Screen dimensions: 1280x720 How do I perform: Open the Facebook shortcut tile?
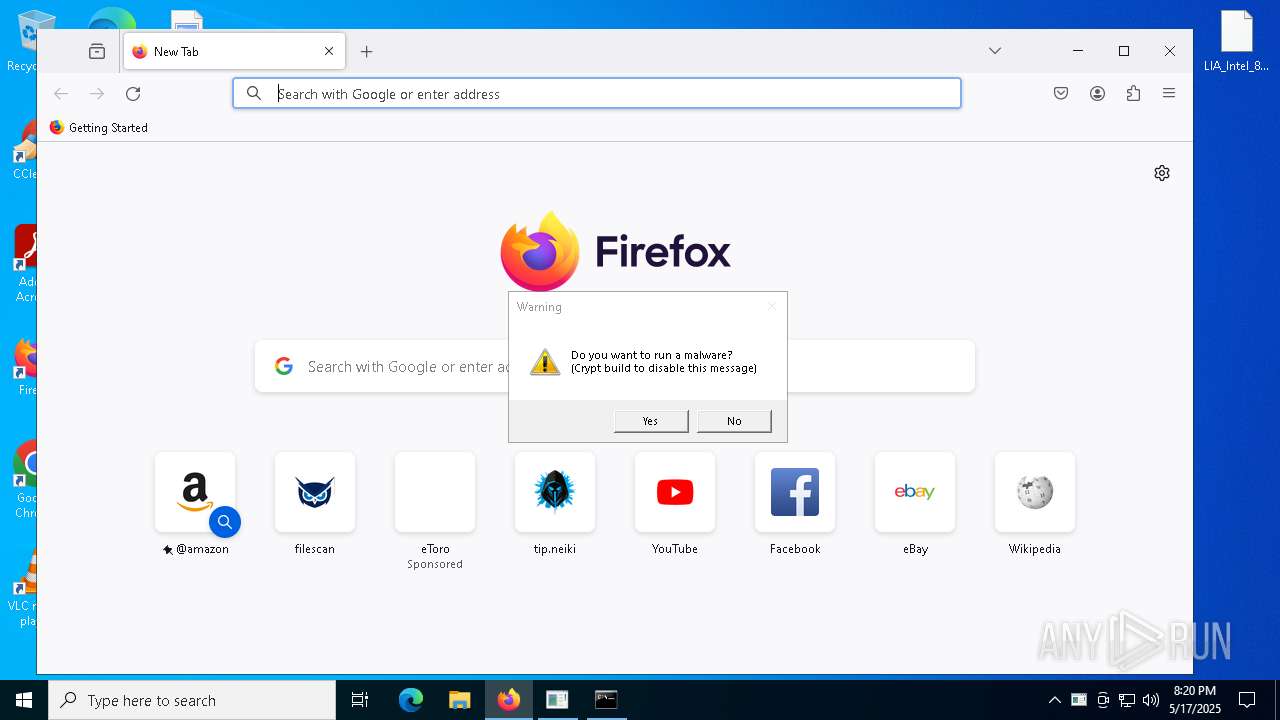(795, 492)
